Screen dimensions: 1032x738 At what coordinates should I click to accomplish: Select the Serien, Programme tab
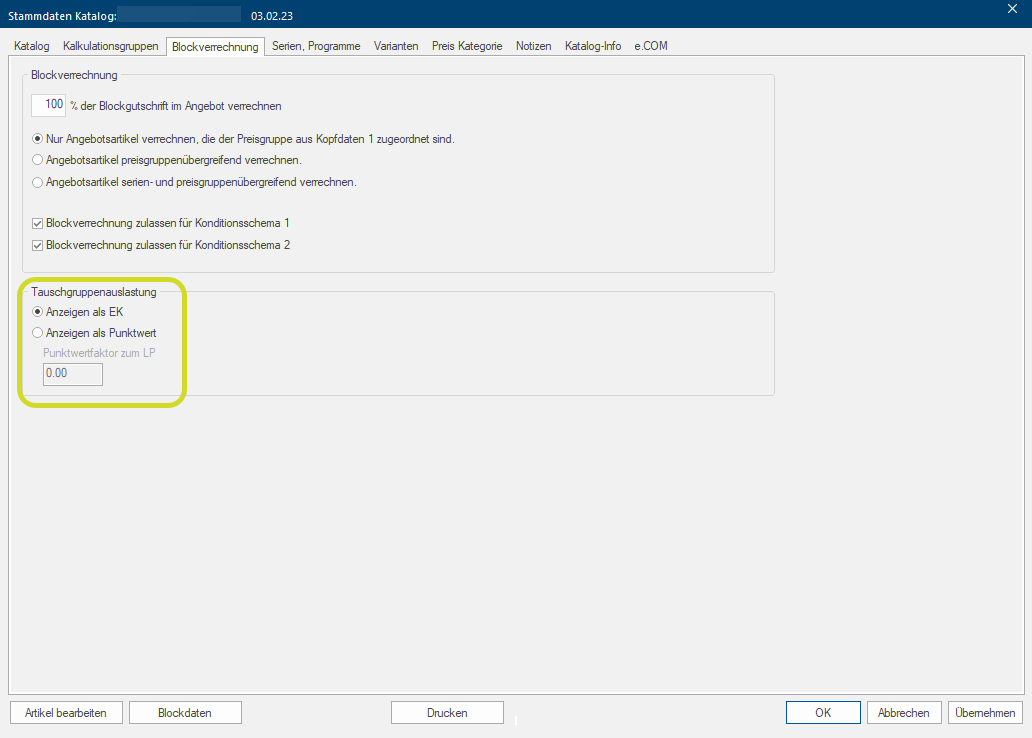pos(316,46)
